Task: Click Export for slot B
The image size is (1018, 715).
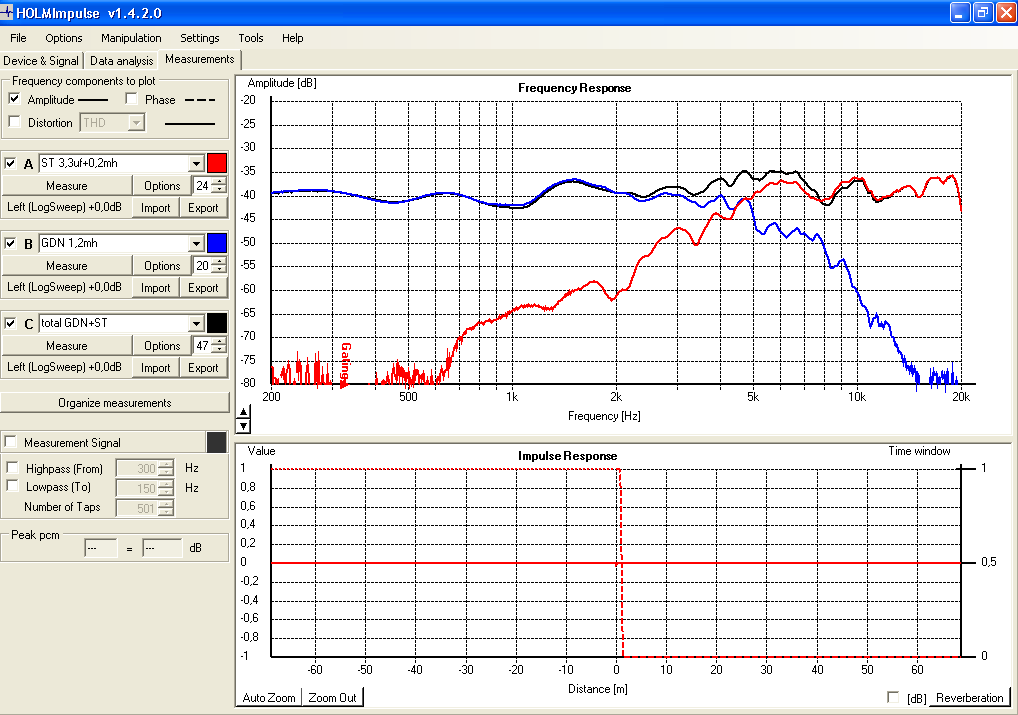Action: [x=203, y=288]
